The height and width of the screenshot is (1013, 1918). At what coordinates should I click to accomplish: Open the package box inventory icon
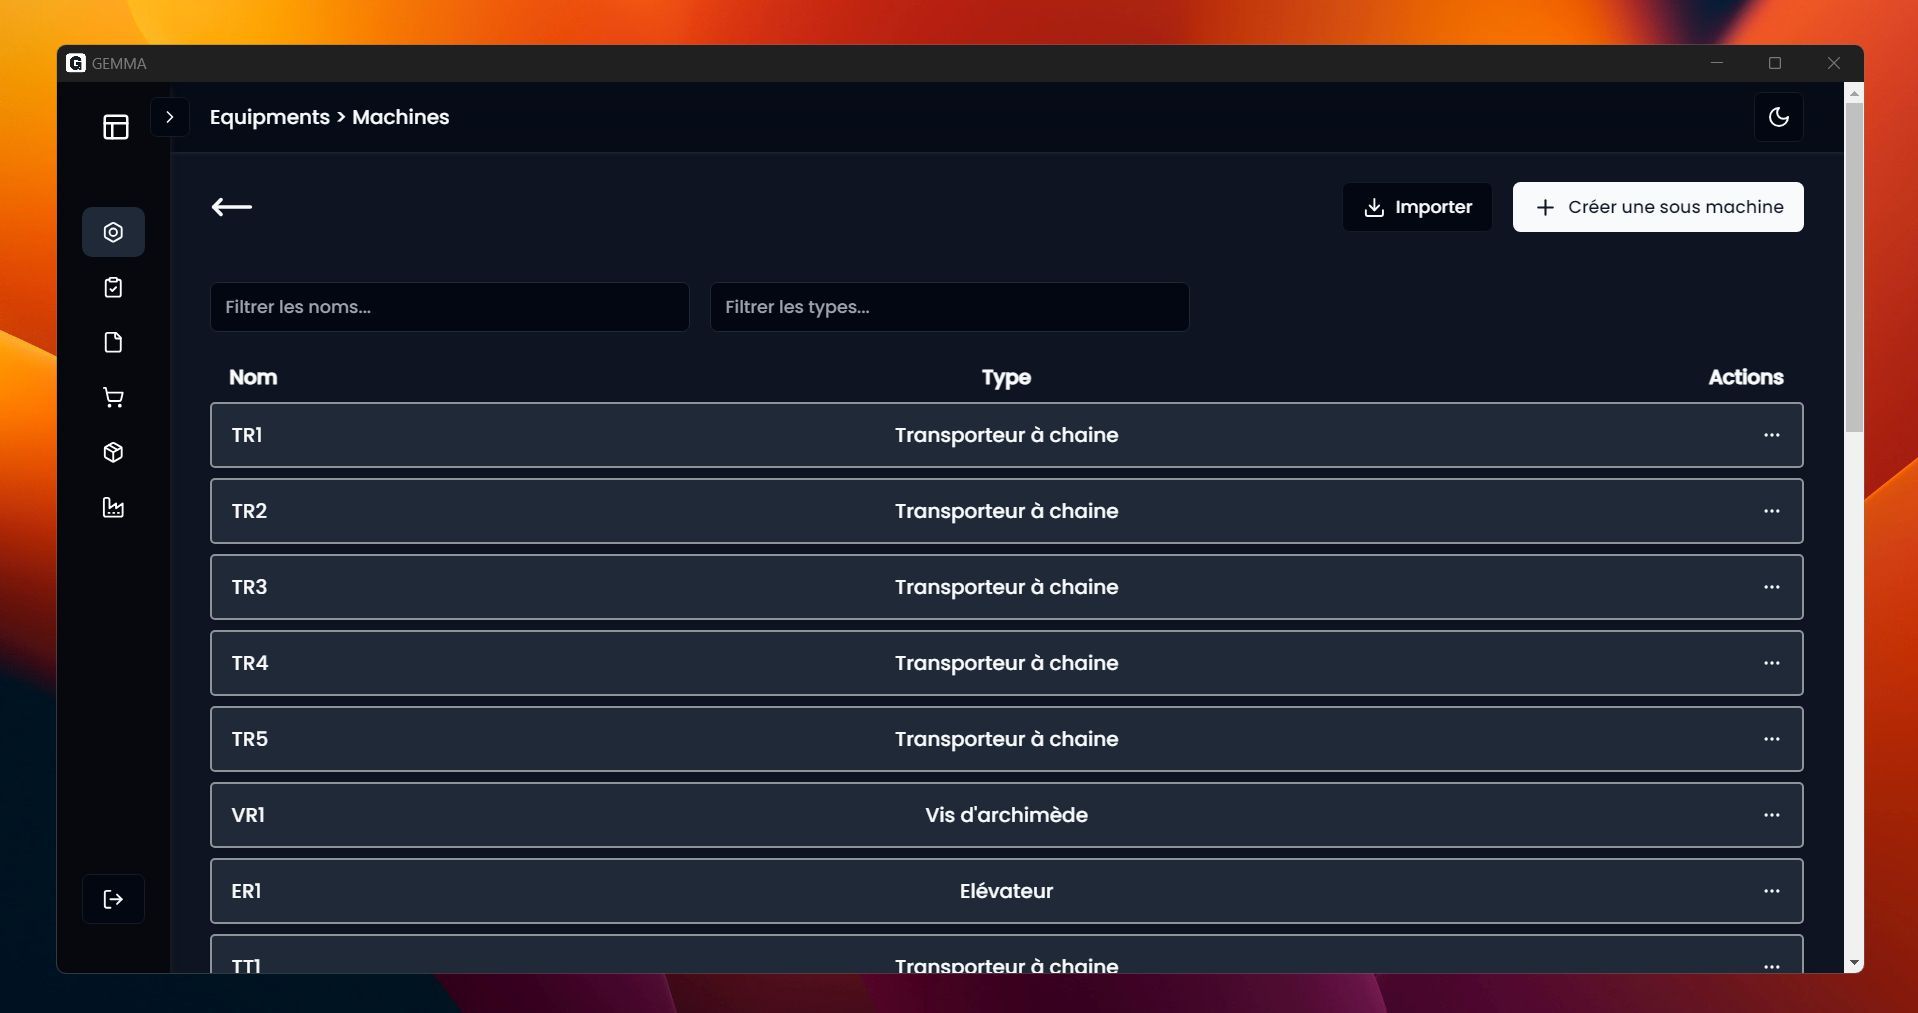coord(113,453)
